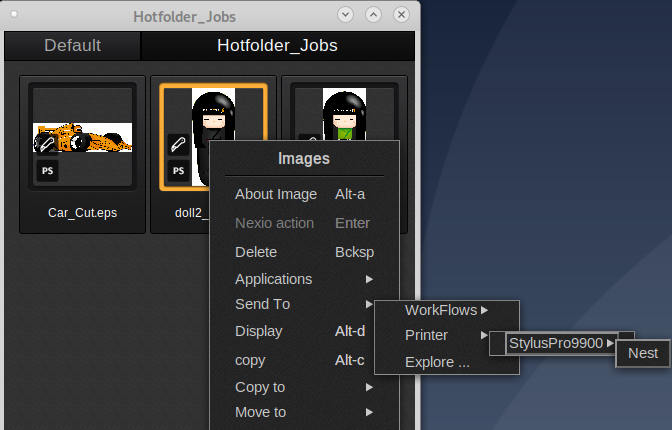Open the WorkFlows submenu
672x430 pixels.
447,310
